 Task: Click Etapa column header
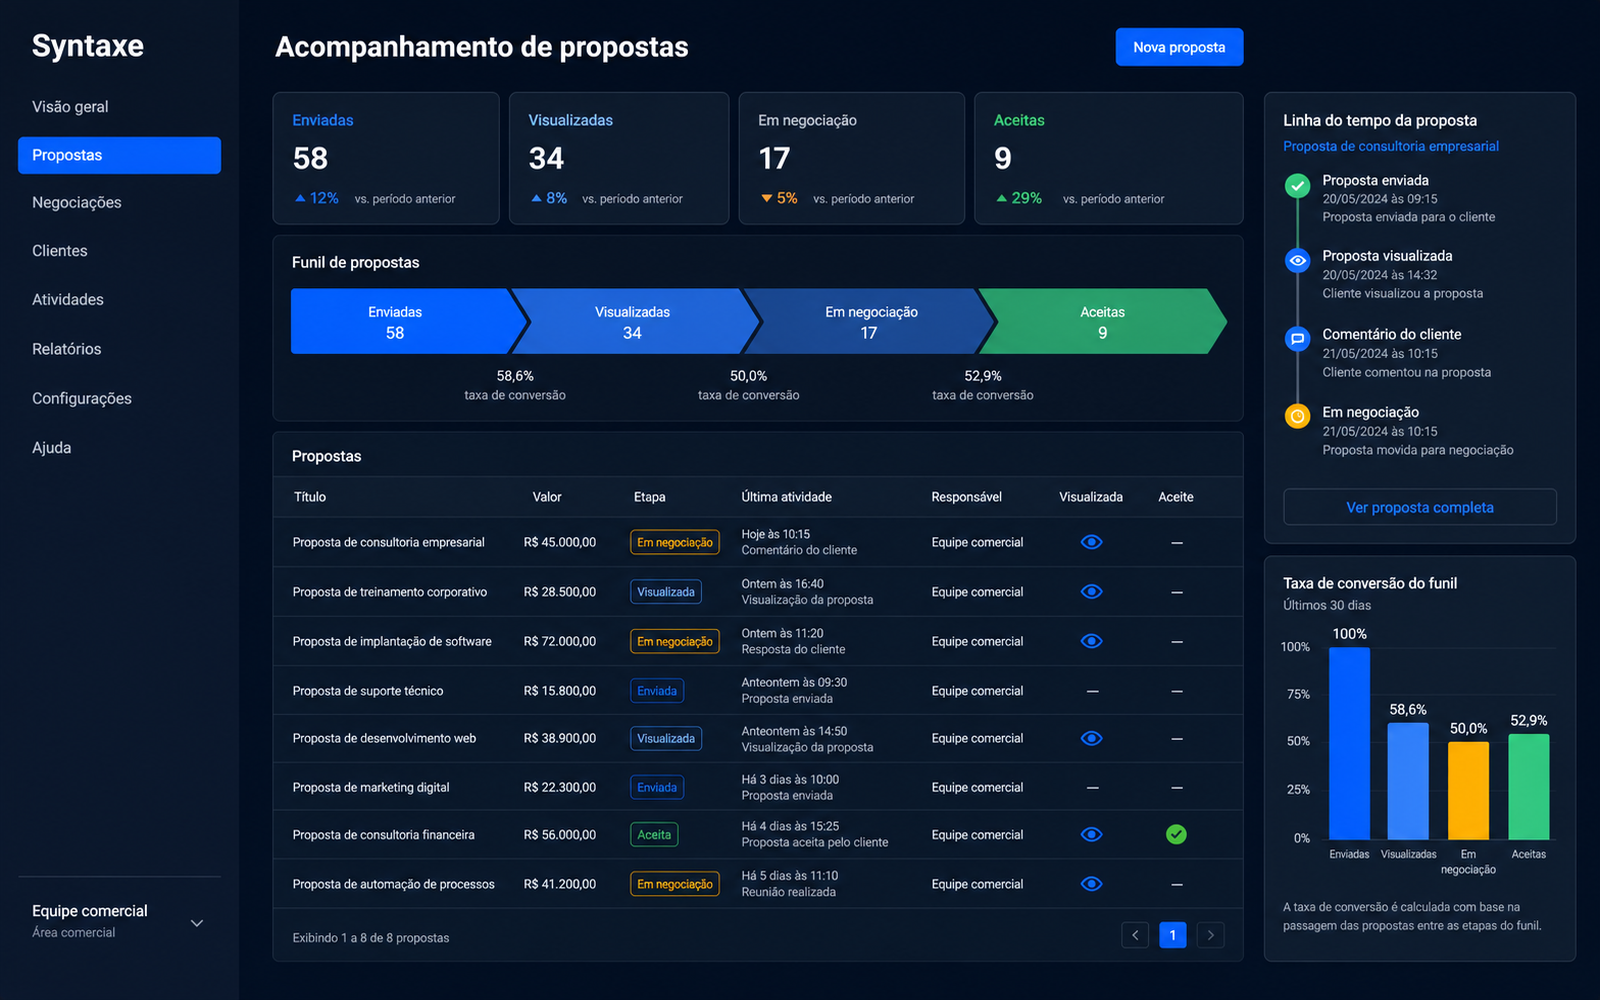pyautogui.click(x=649, y=497)
